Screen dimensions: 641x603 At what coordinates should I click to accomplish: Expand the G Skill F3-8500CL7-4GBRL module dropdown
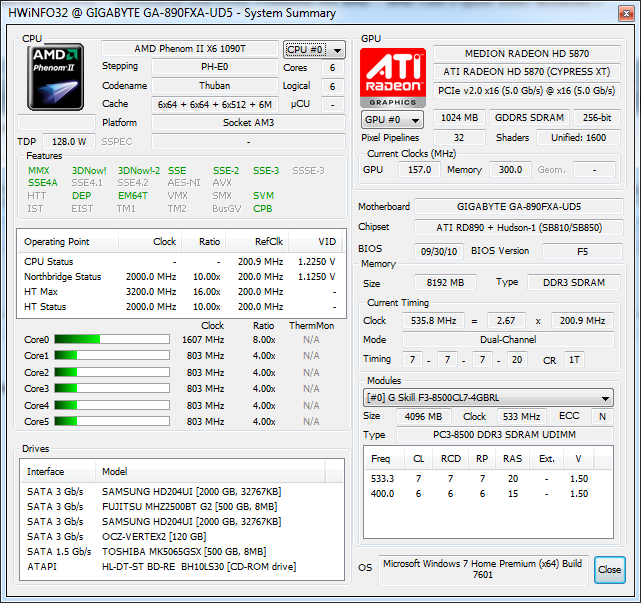click(488, 398)
